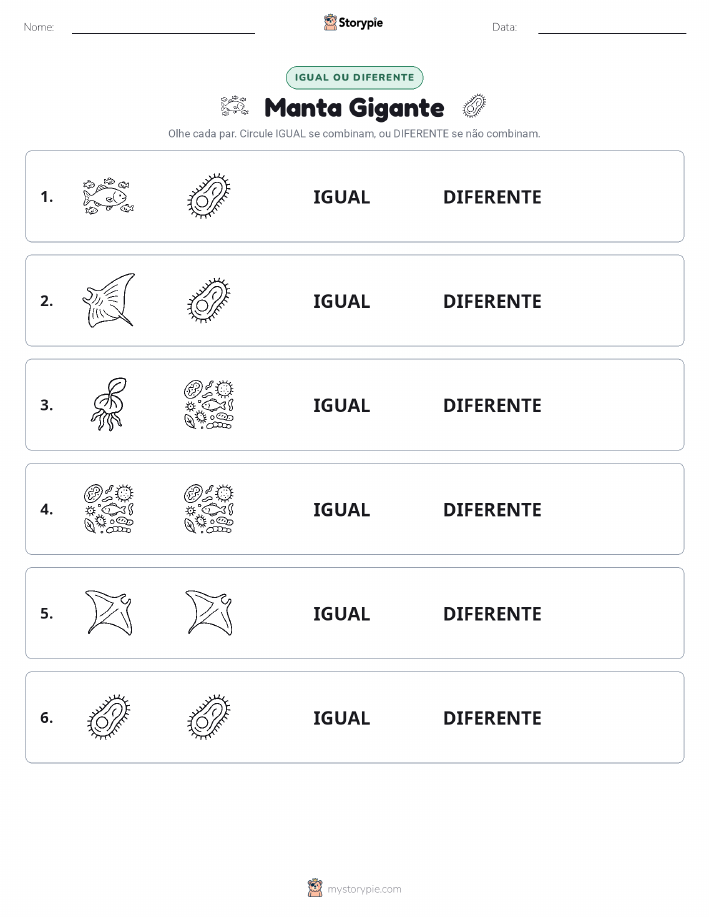Click the manta ray picture in row 2
The width and height of the screenshot is (709, 917).
tap(108, 300)
